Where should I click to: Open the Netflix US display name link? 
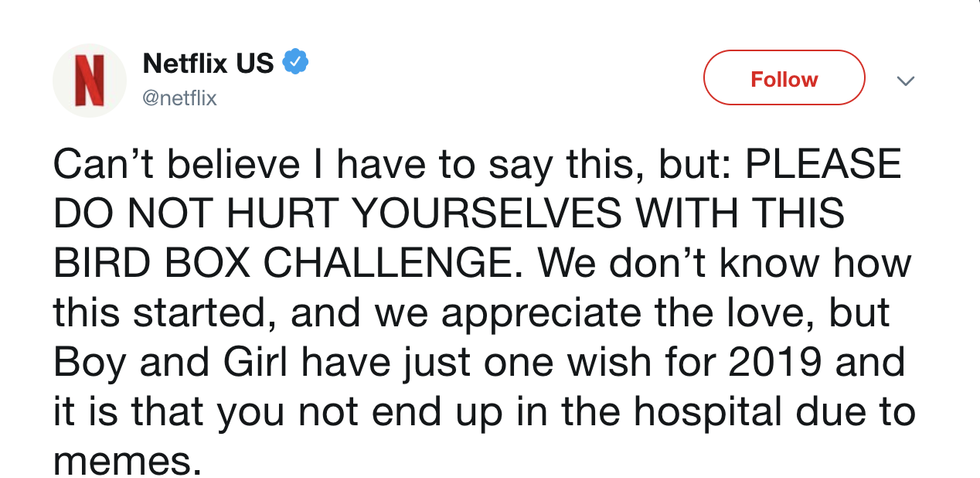pos(208,63)
